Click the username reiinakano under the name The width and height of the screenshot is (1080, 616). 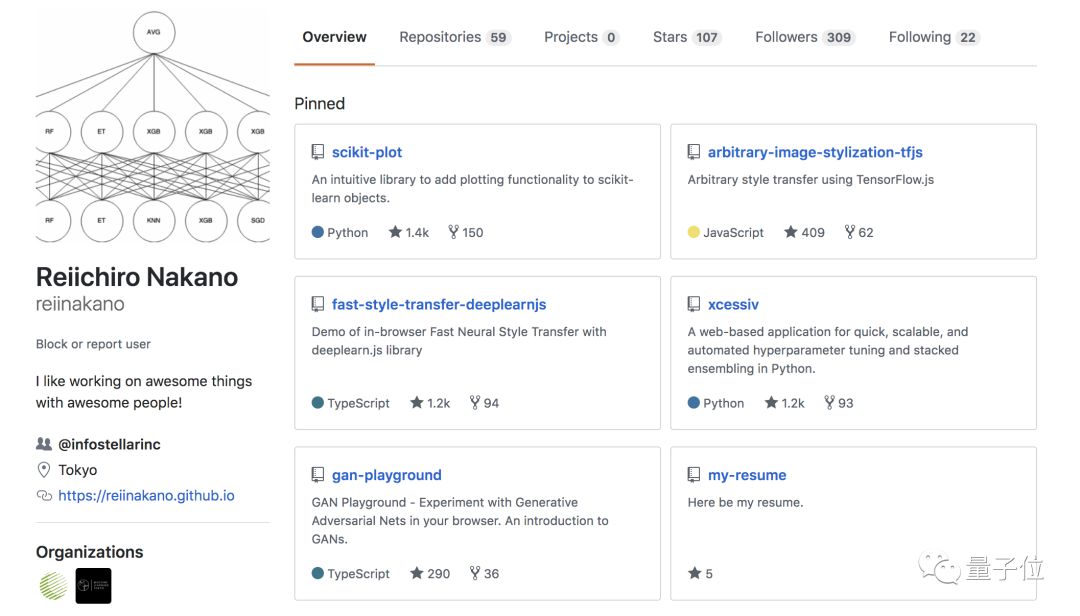point(80,304)
